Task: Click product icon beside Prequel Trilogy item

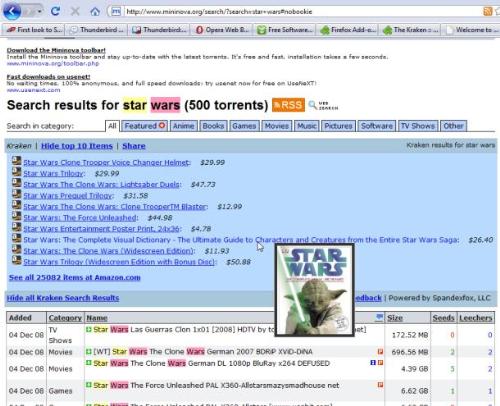Action: 17,194
